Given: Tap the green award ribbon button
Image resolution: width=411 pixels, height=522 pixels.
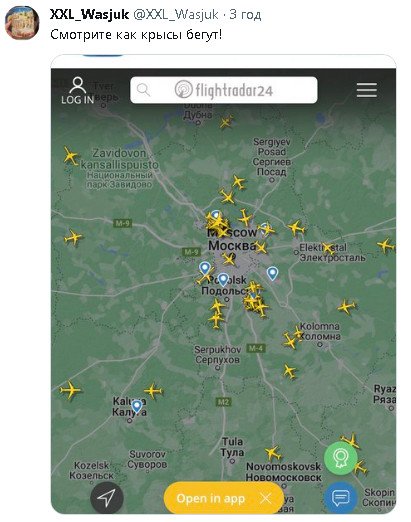Looking at the screenshot, I should [341, 458].
